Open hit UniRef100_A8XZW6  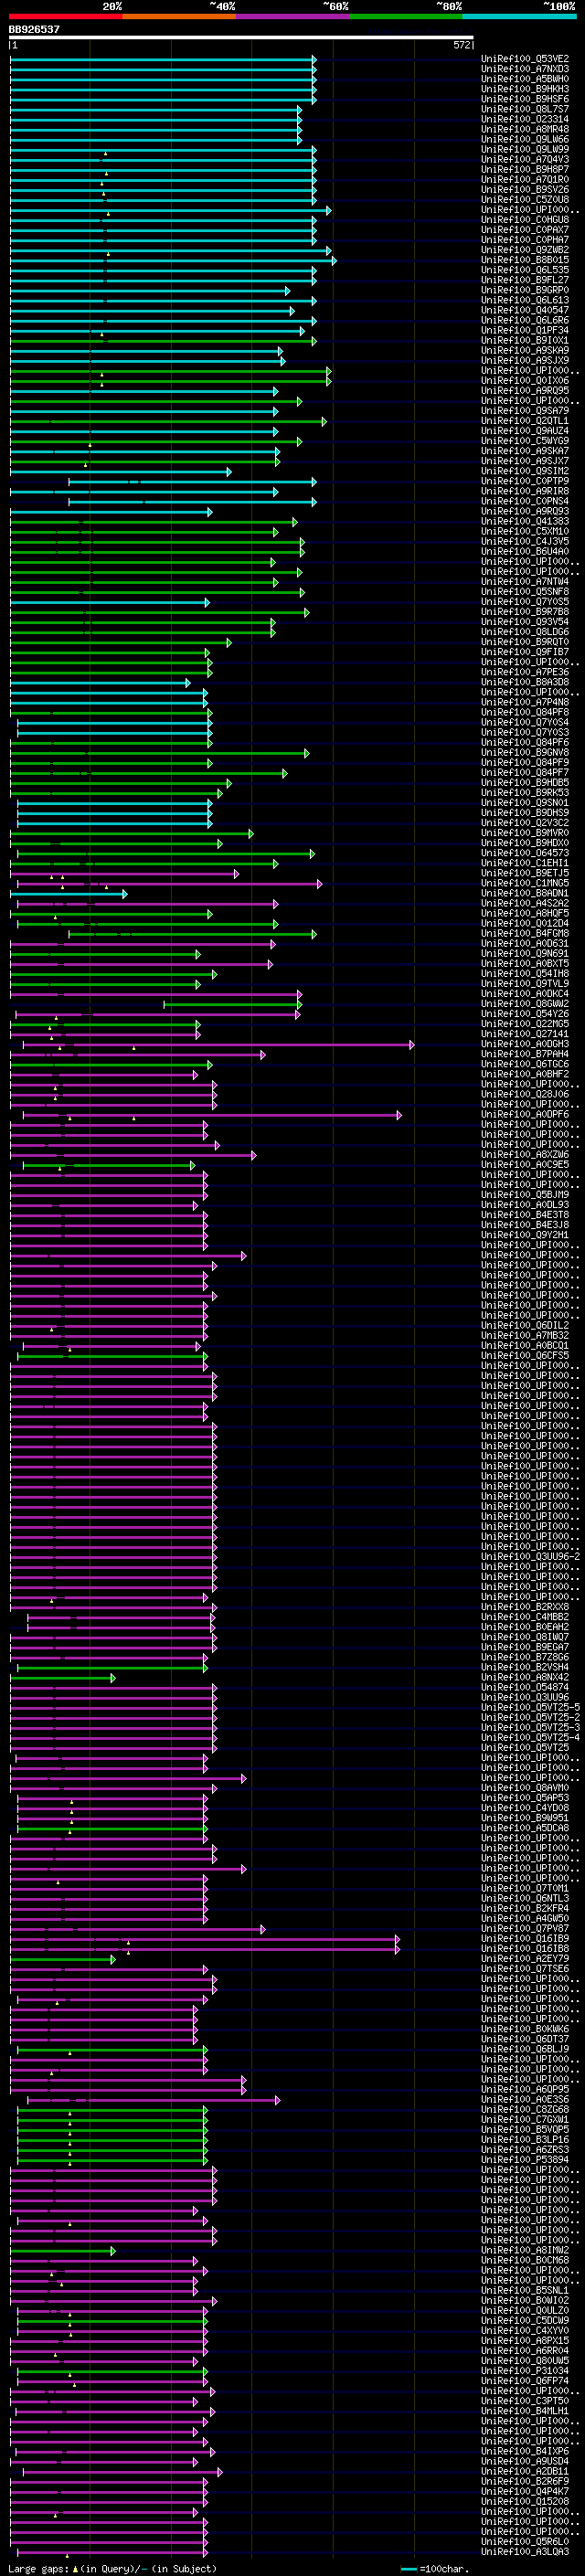525,1155
